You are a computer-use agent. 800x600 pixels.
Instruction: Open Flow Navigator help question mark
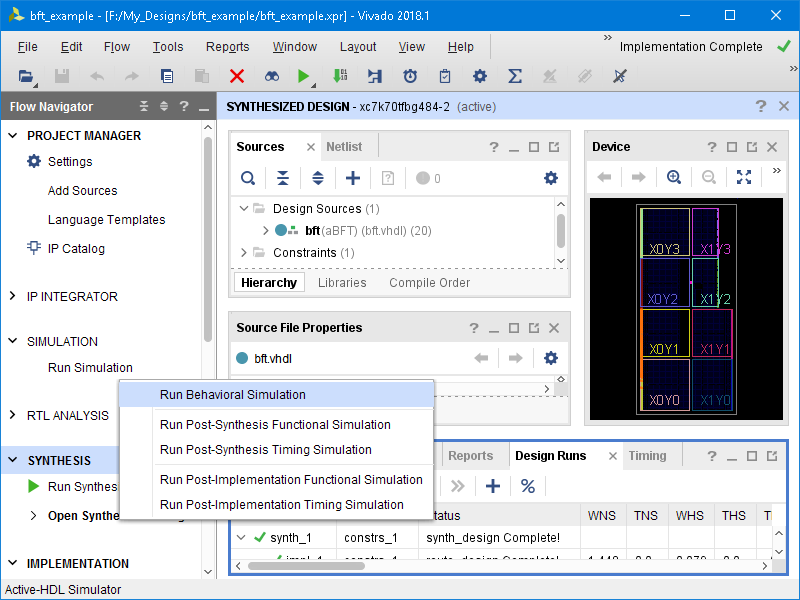184,106
